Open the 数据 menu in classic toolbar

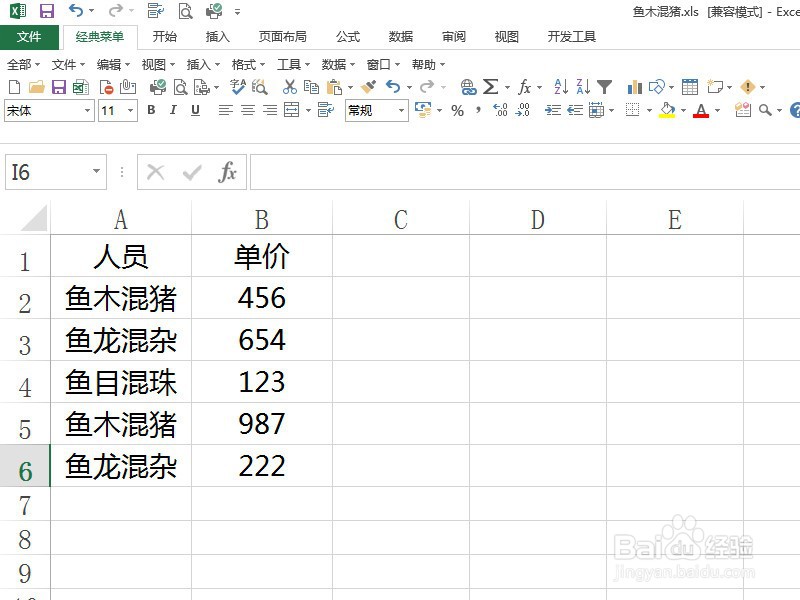[332, 63]
